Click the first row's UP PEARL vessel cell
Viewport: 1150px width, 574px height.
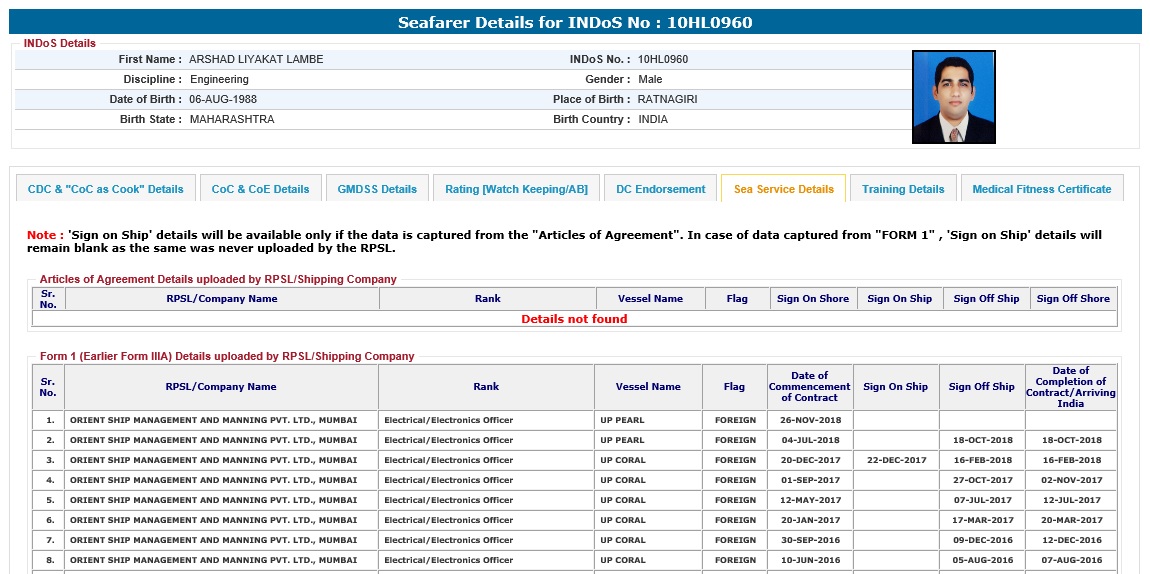[622, 420]
